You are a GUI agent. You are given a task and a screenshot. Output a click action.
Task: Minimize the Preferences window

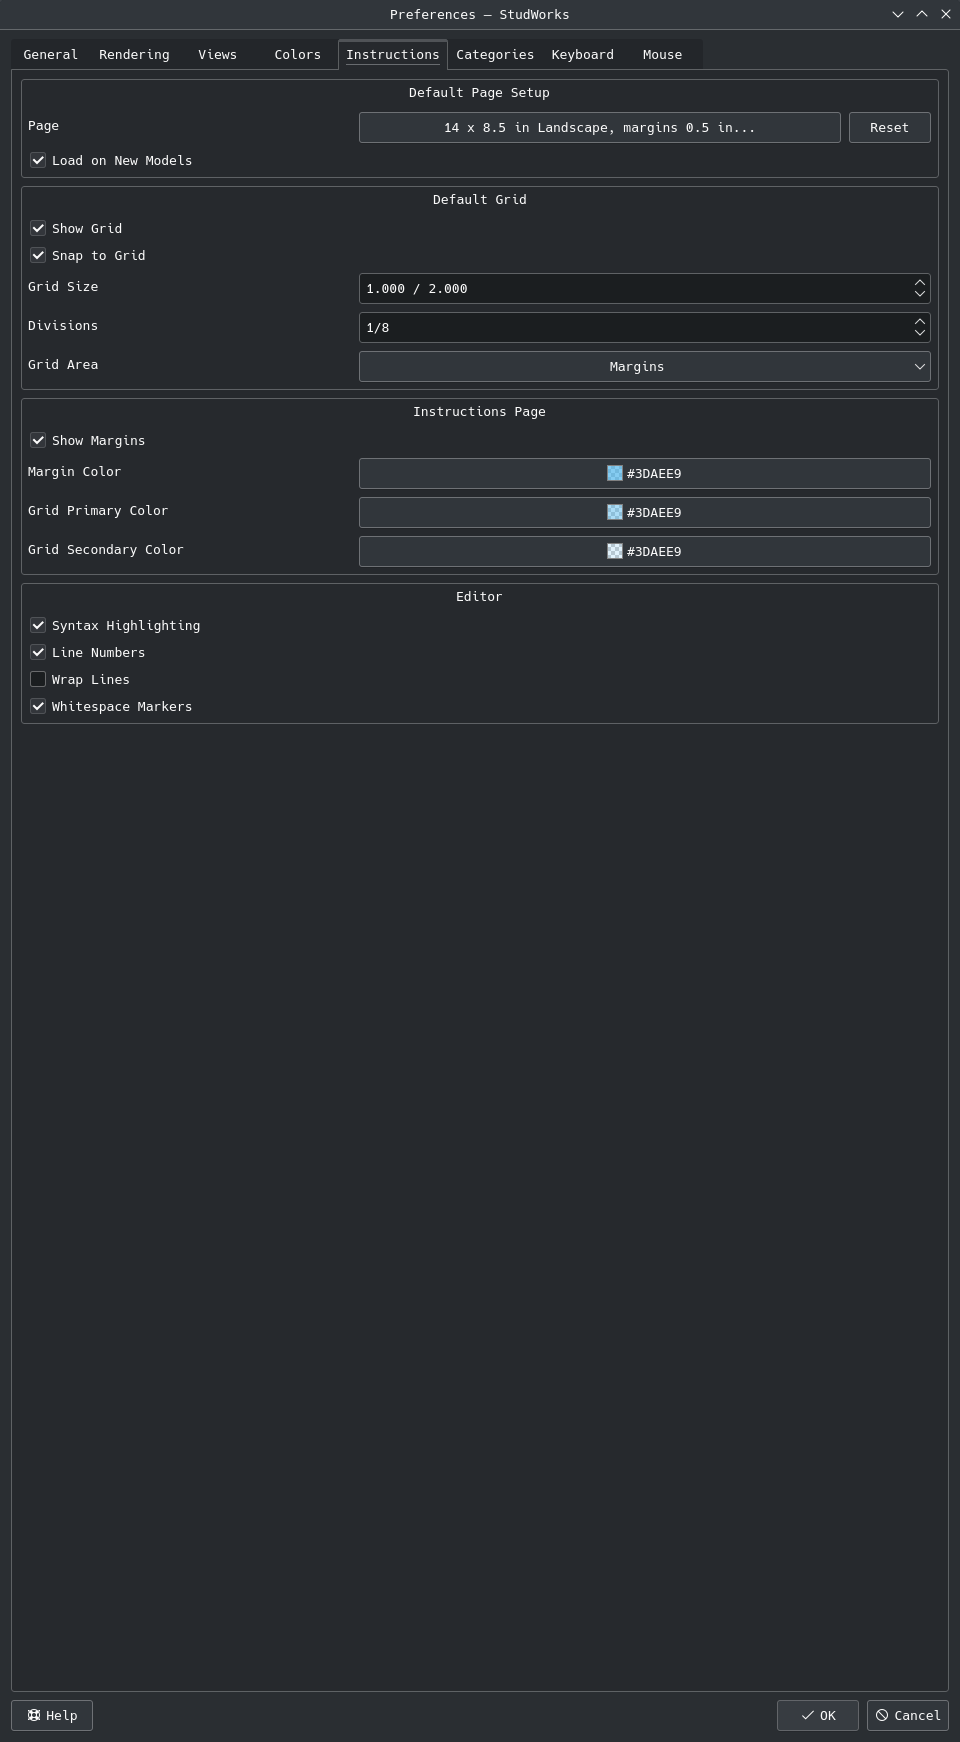click(897, 14)
